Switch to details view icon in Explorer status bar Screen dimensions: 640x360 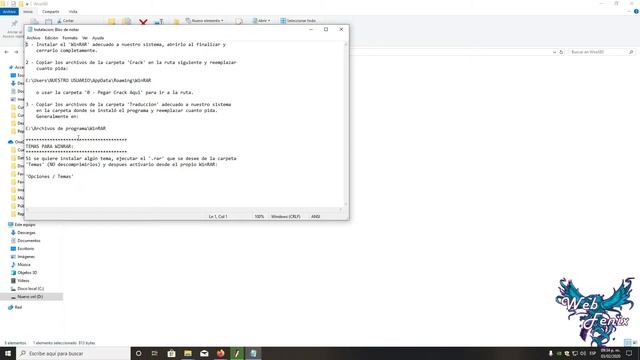tap(627, 342)
